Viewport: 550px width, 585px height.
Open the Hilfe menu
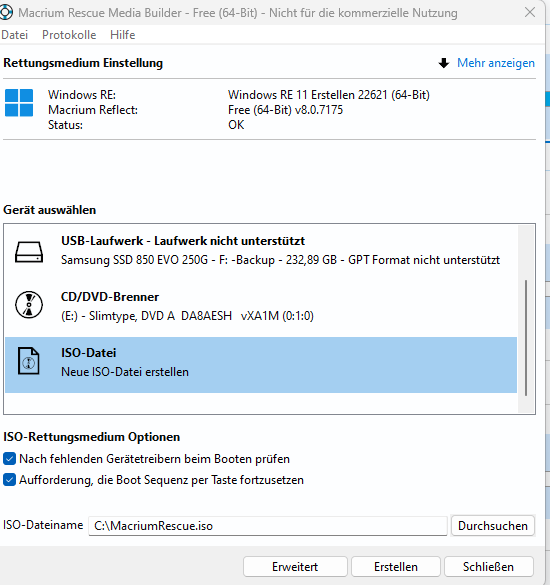click(122, 35)
